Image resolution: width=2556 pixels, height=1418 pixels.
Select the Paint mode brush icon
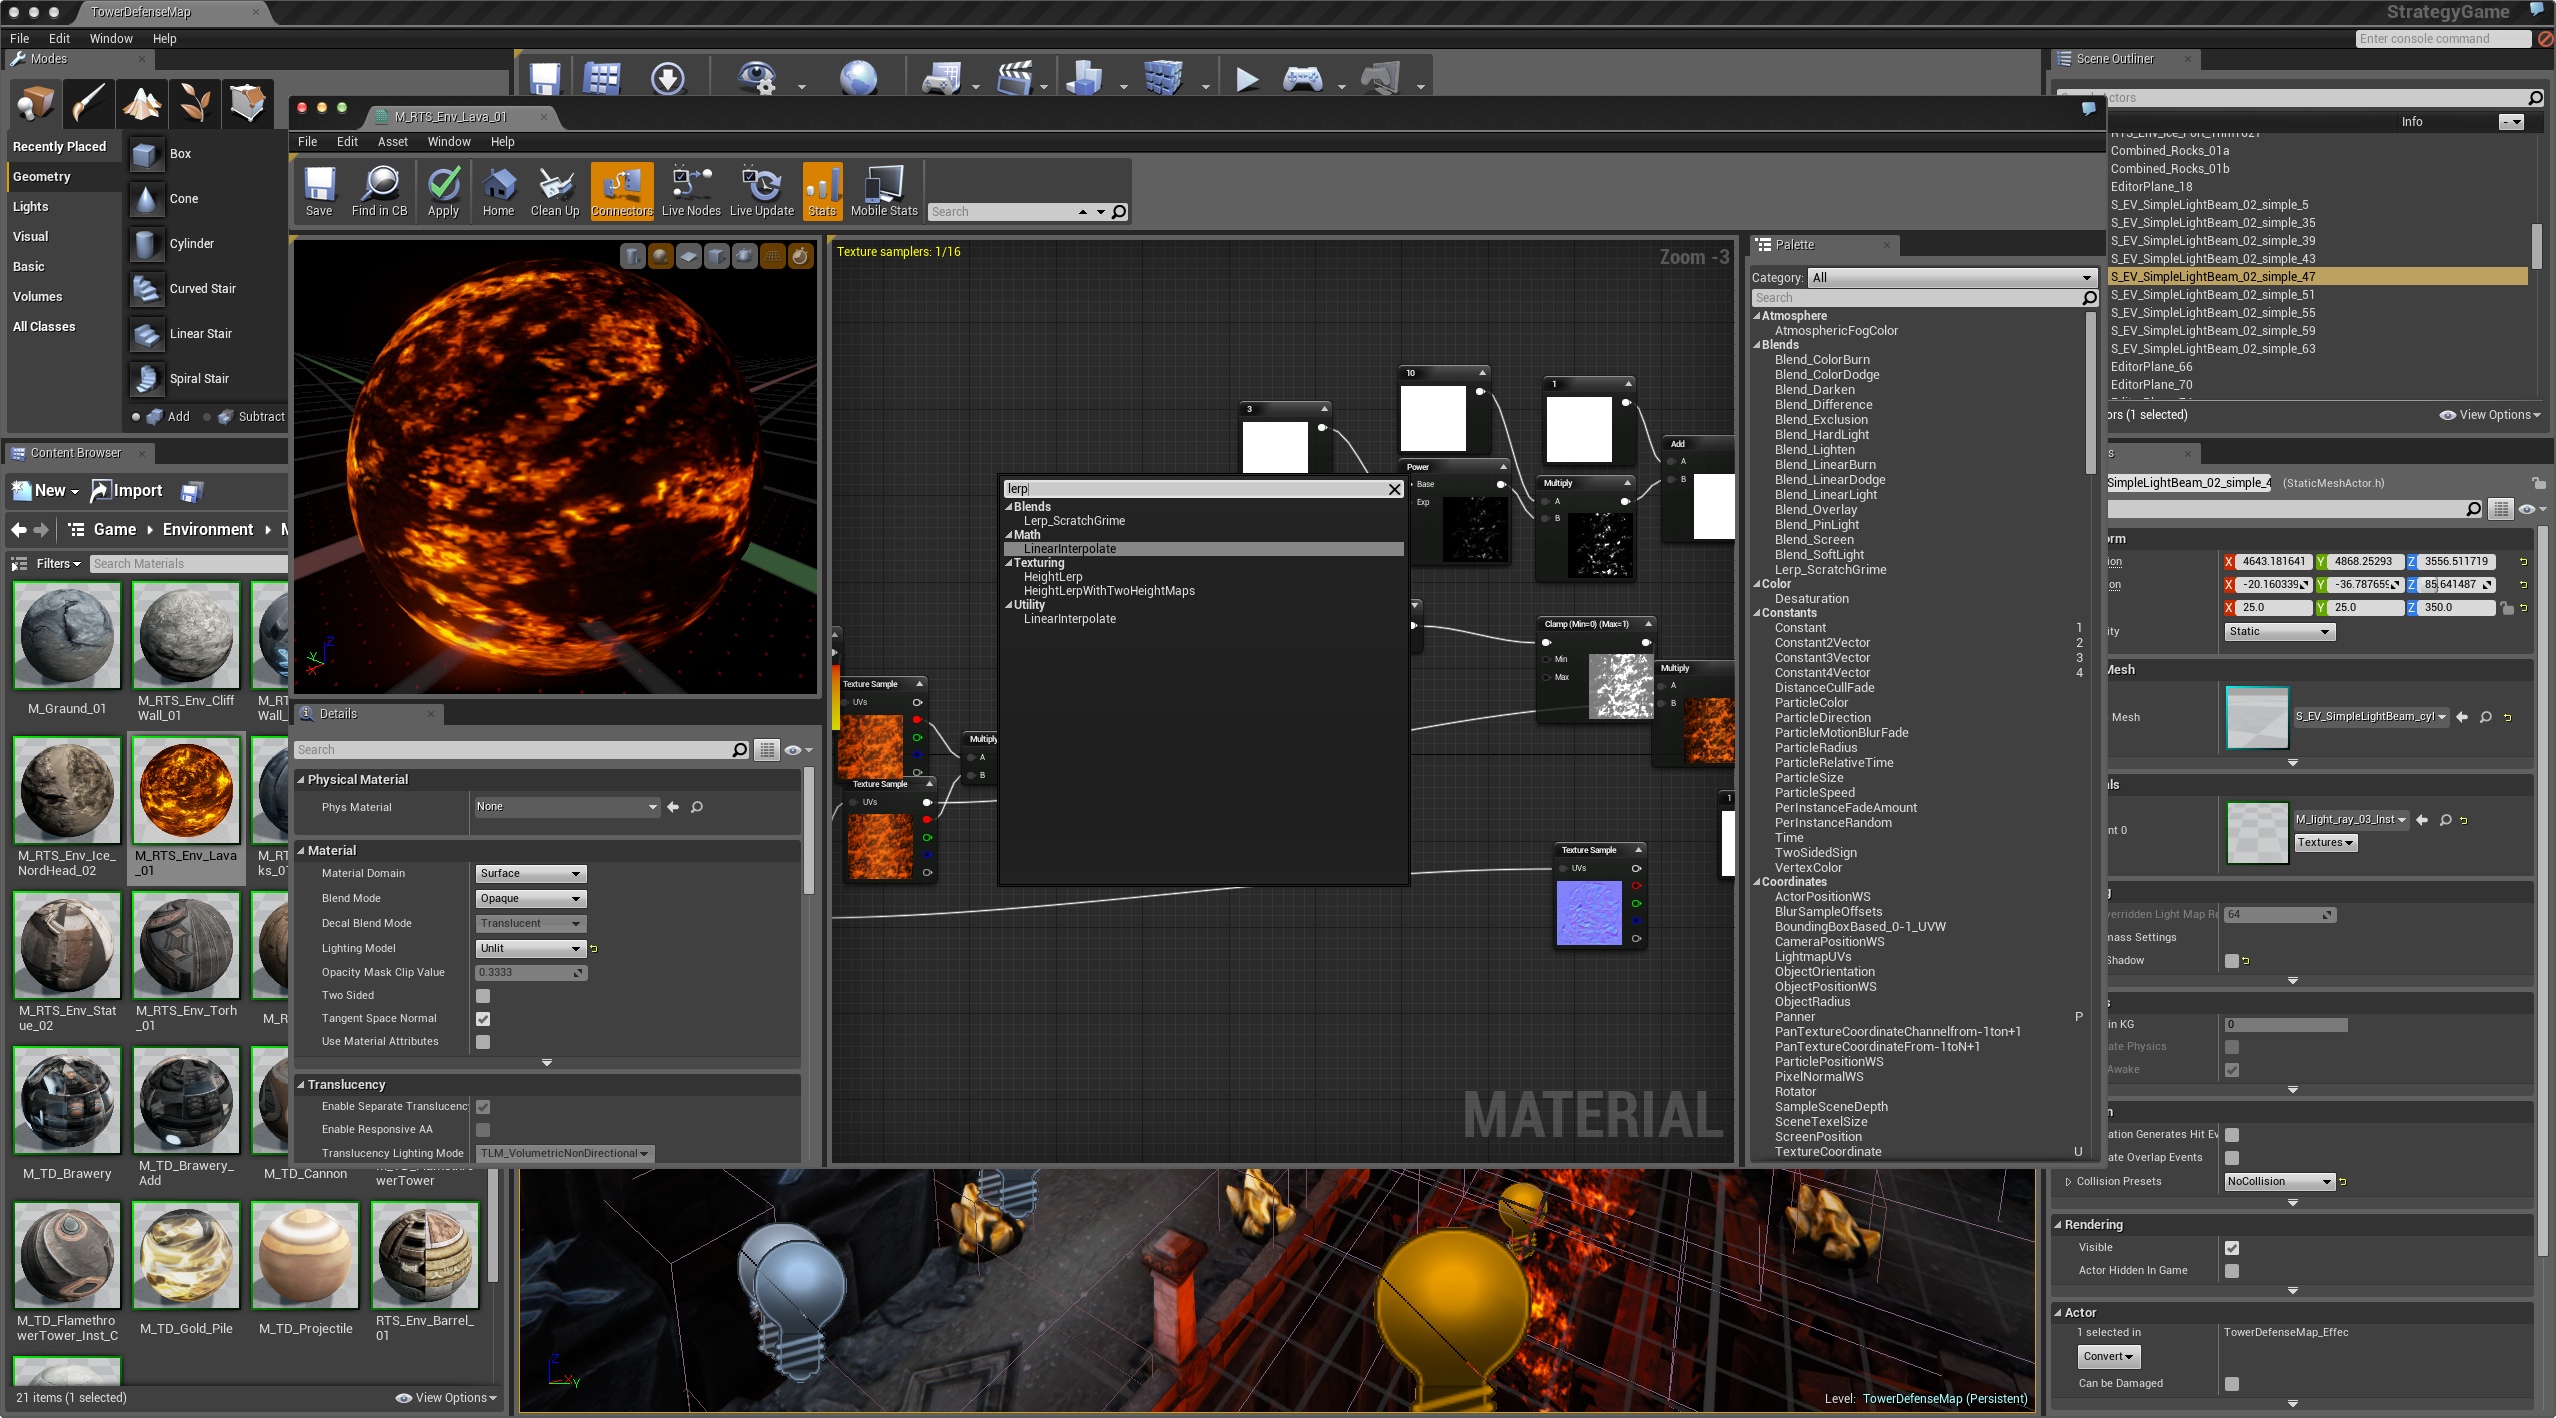88,103
